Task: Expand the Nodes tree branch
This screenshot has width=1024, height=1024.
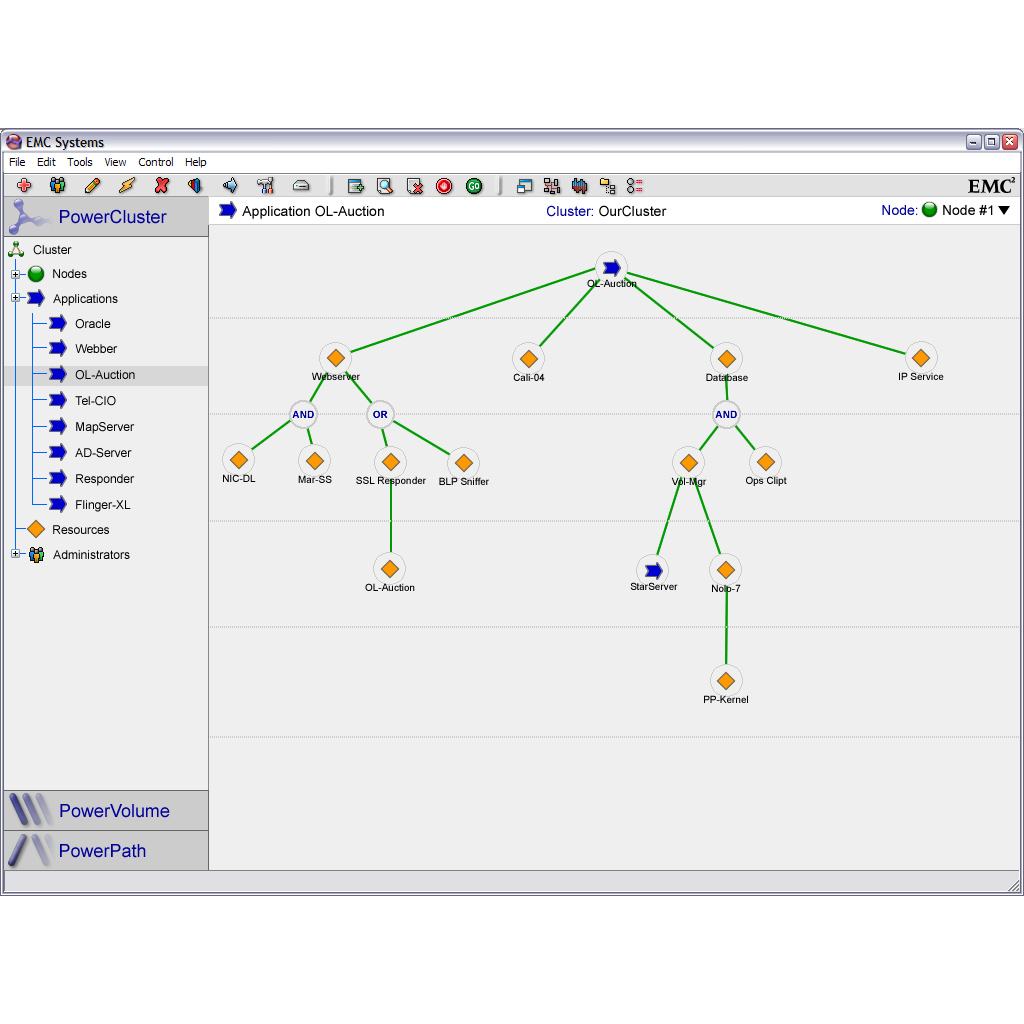Action: [16, 274]
